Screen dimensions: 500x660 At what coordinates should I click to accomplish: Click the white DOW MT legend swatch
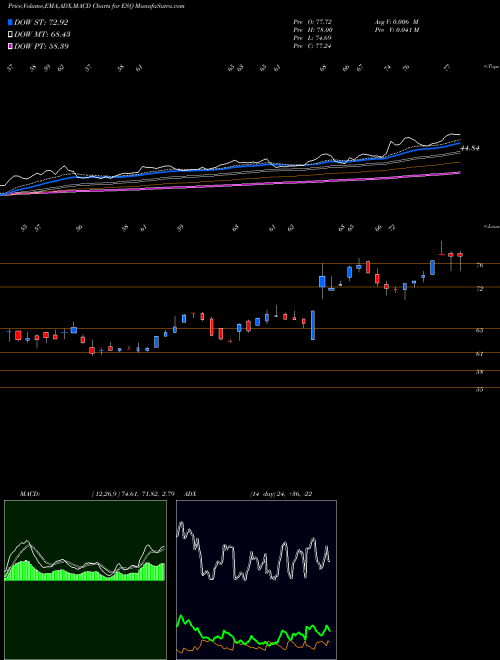point(10,34)
